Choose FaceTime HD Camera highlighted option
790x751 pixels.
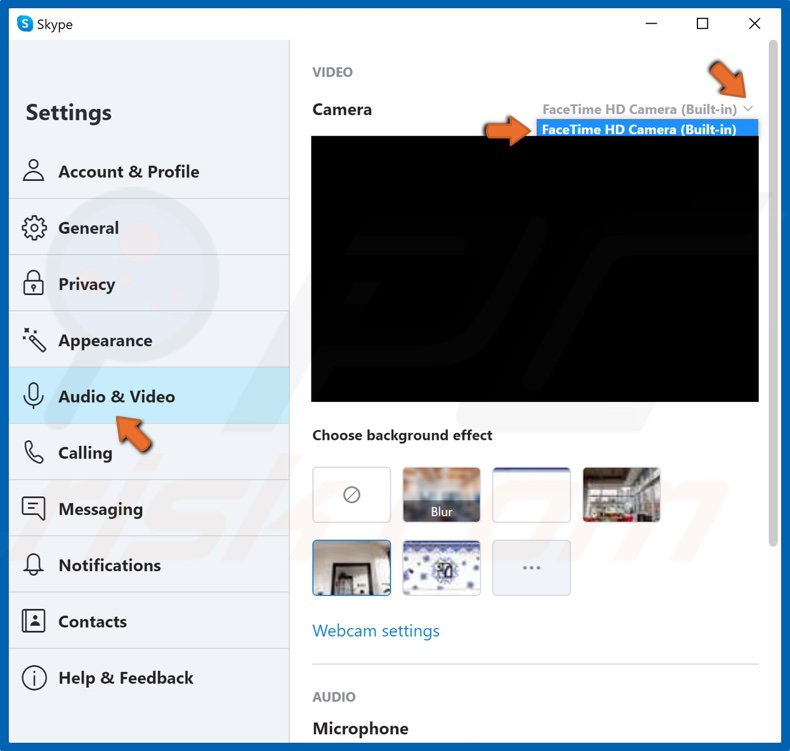pyautogui.click(x=647, y=129)
